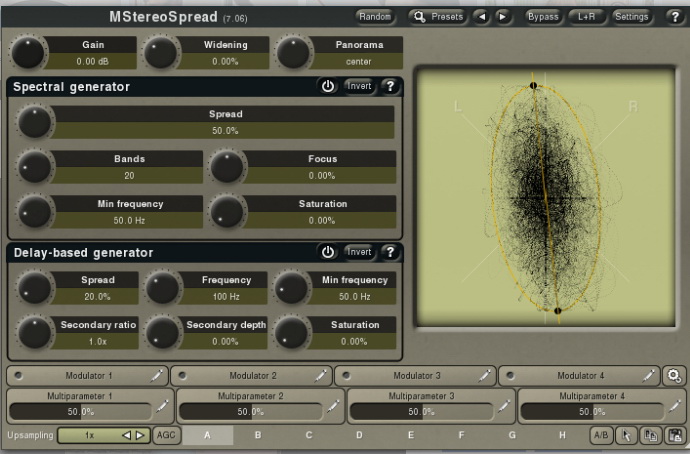Click the Multiparameter 2 slider
This screenshot has height=454, width=690.
coord(251,412)
